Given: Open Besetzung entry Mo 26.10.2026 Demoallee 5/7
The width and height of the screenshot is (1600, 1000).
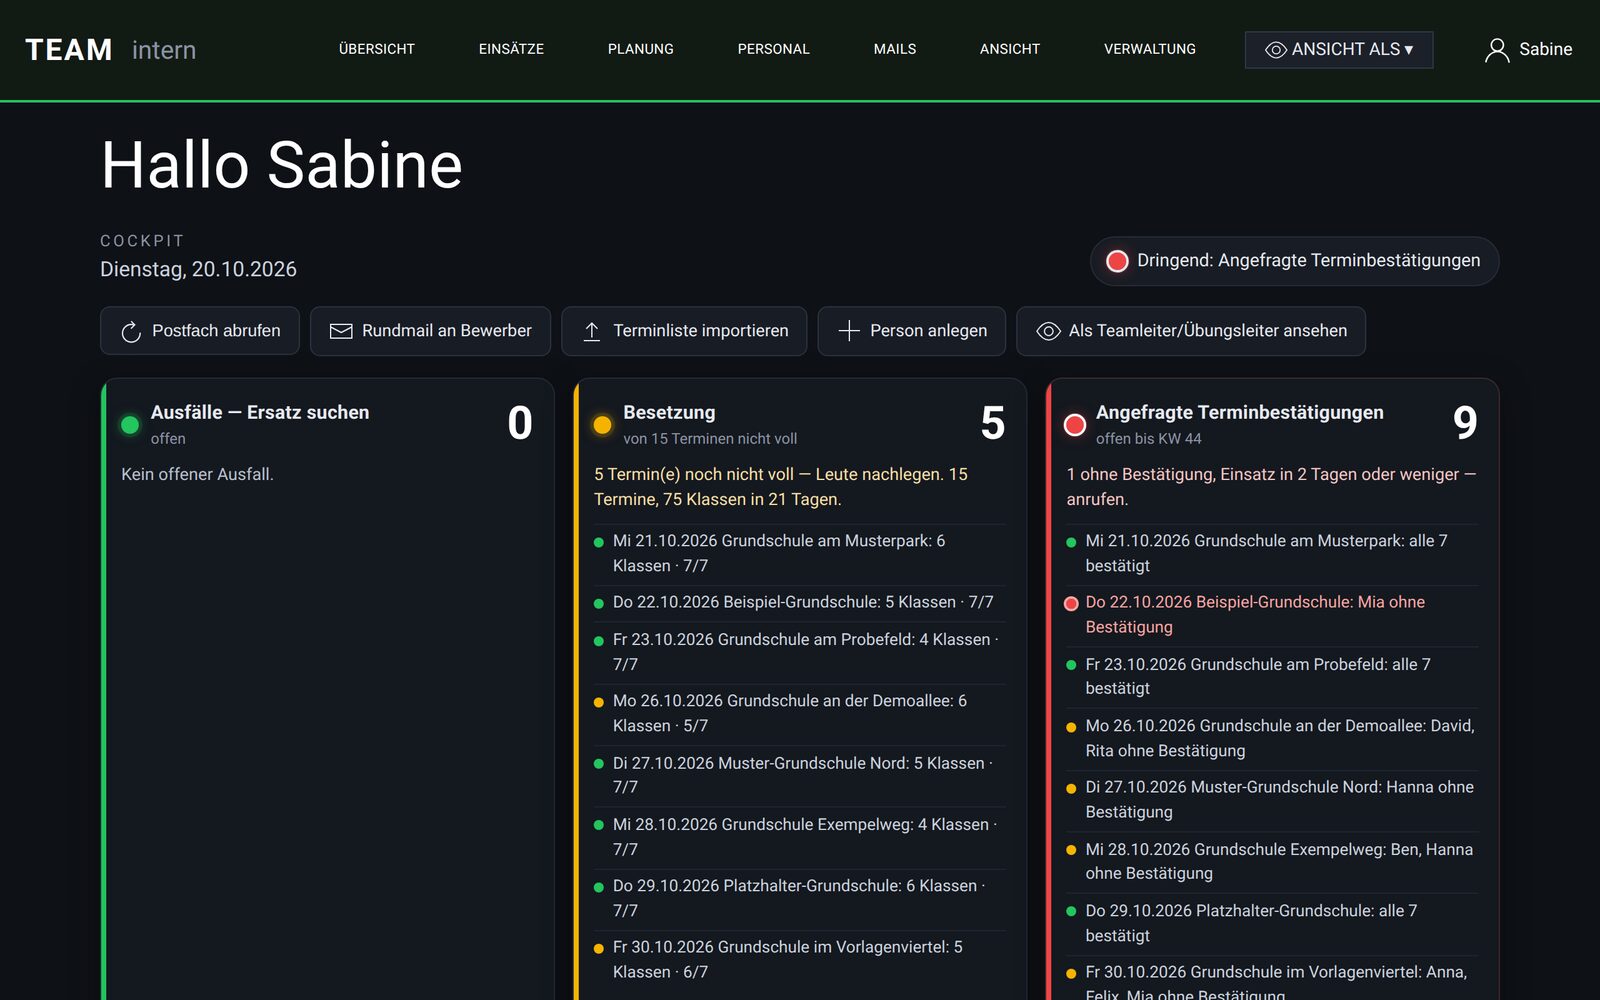Looking at the screenshot, I should 800,714.
